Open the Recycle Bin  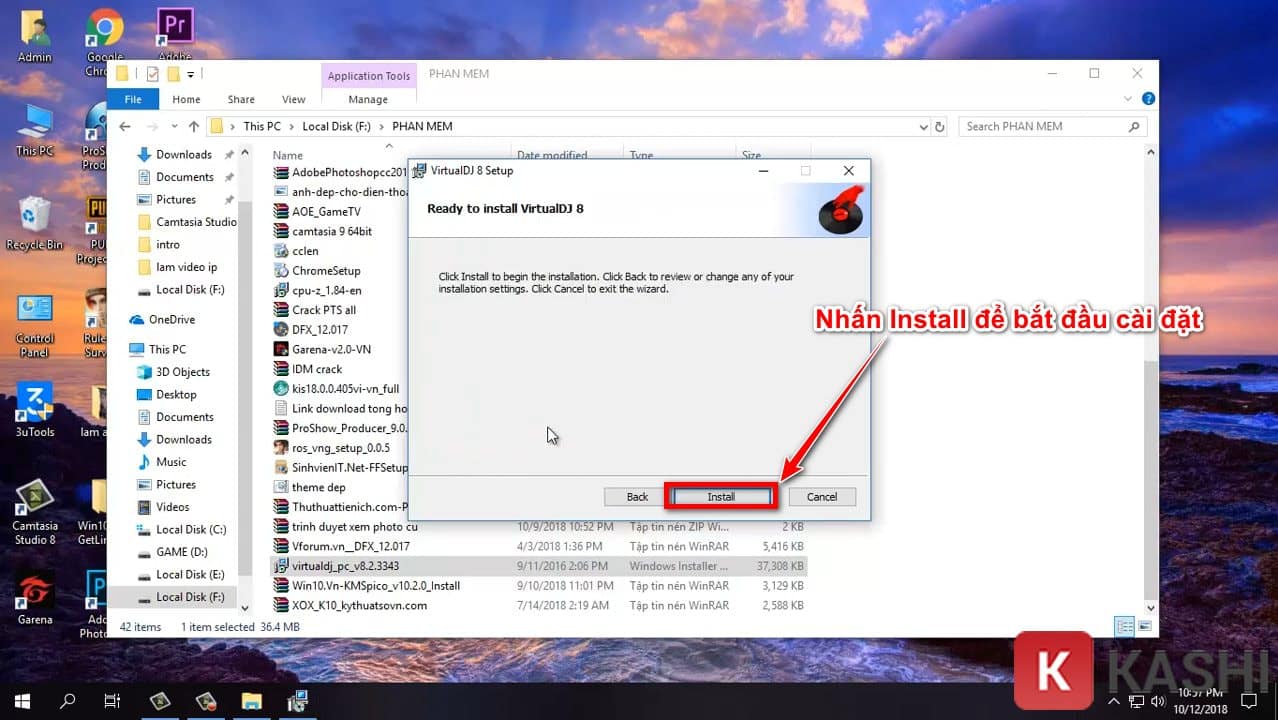(x=35, y=215)
